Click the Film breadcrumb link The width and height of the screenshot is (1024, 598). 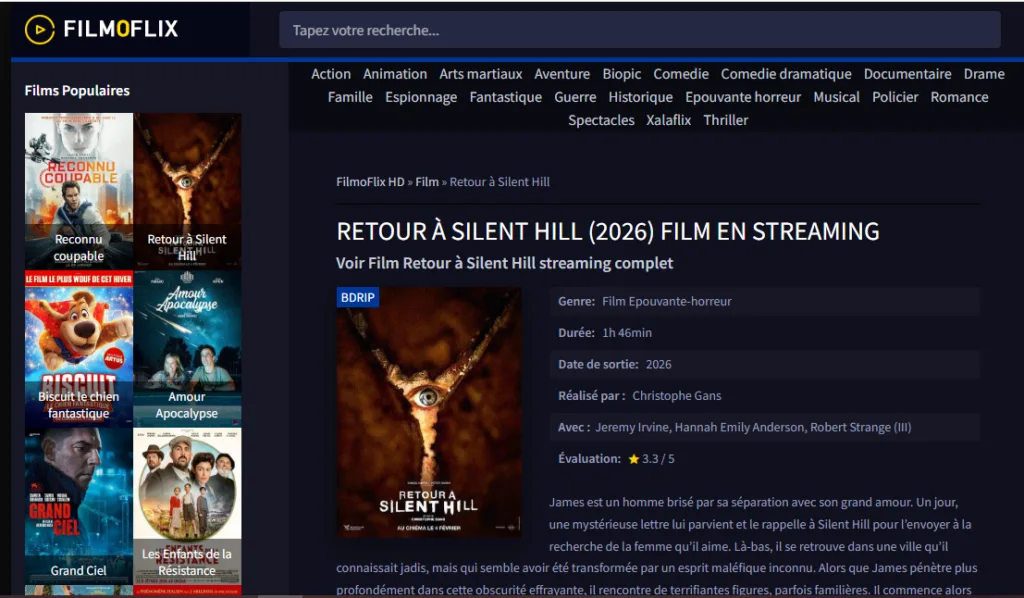pos(427,182)
